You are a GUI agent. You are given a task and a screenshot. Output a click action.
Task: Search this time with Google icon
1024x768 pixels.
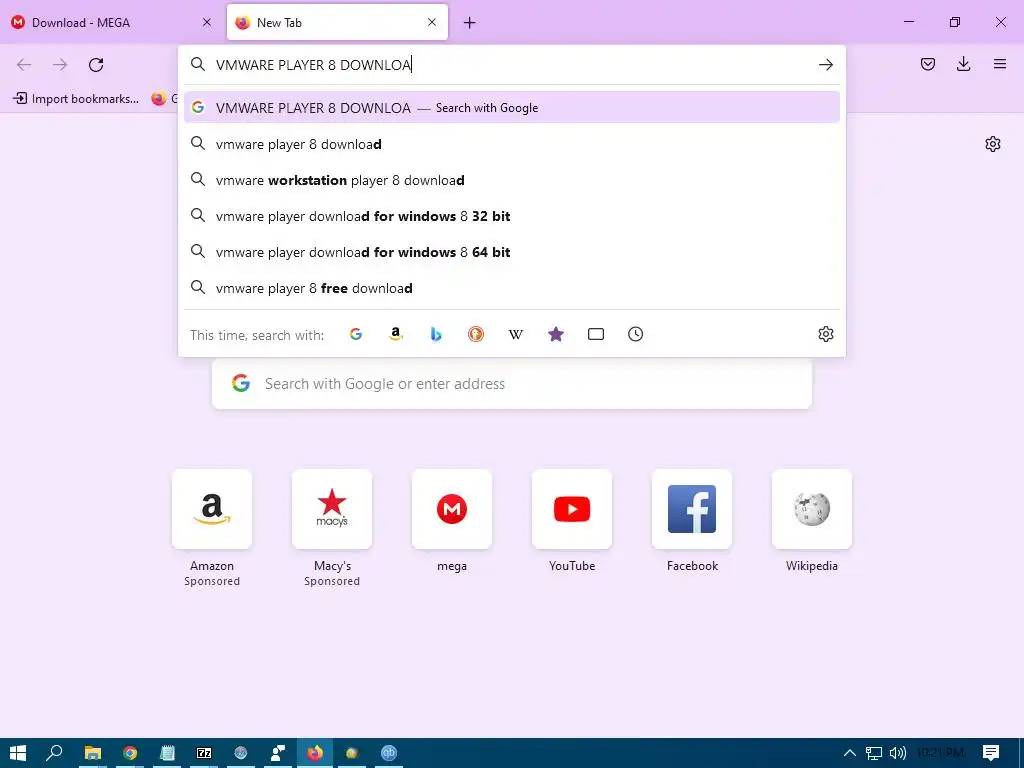coord(356,334)
